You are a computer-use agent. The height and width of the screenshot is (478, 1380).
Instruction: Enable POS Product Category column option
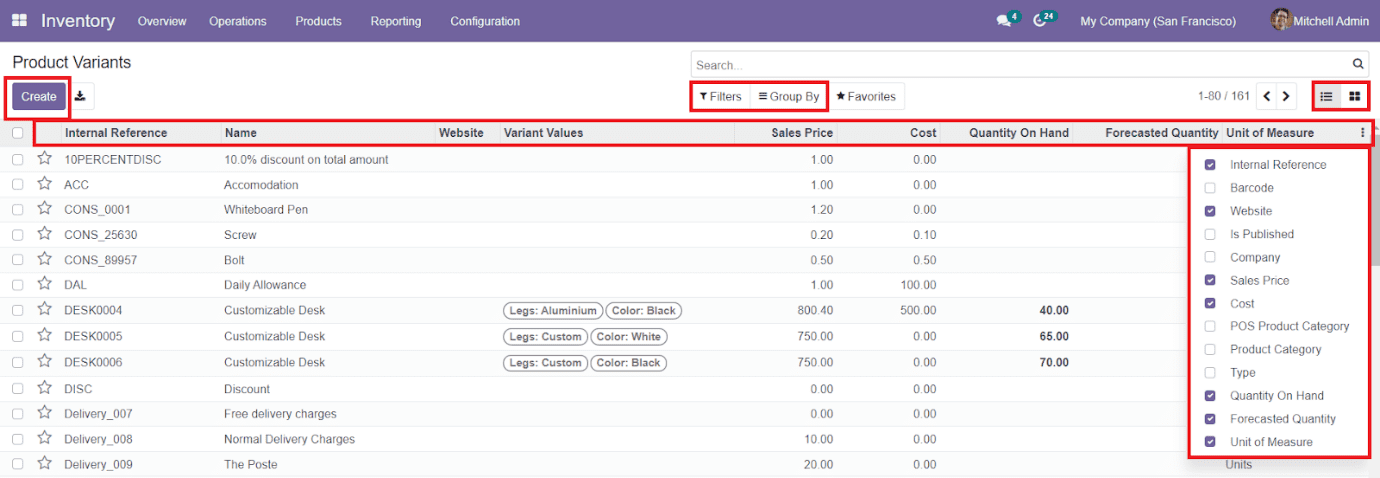coord(1211,326)
